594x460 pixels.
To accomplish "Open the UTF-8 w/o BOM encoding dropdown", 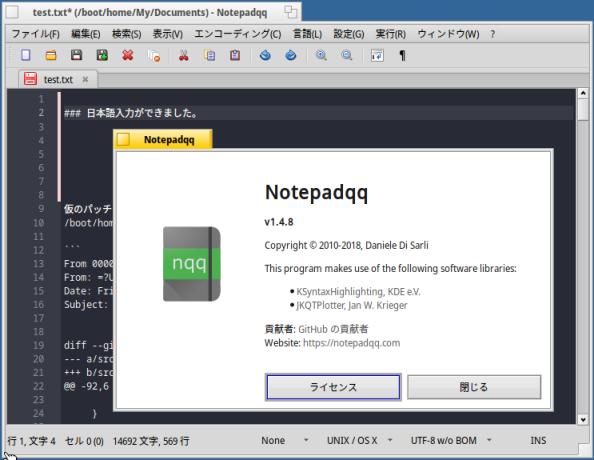I will [451, 440].
